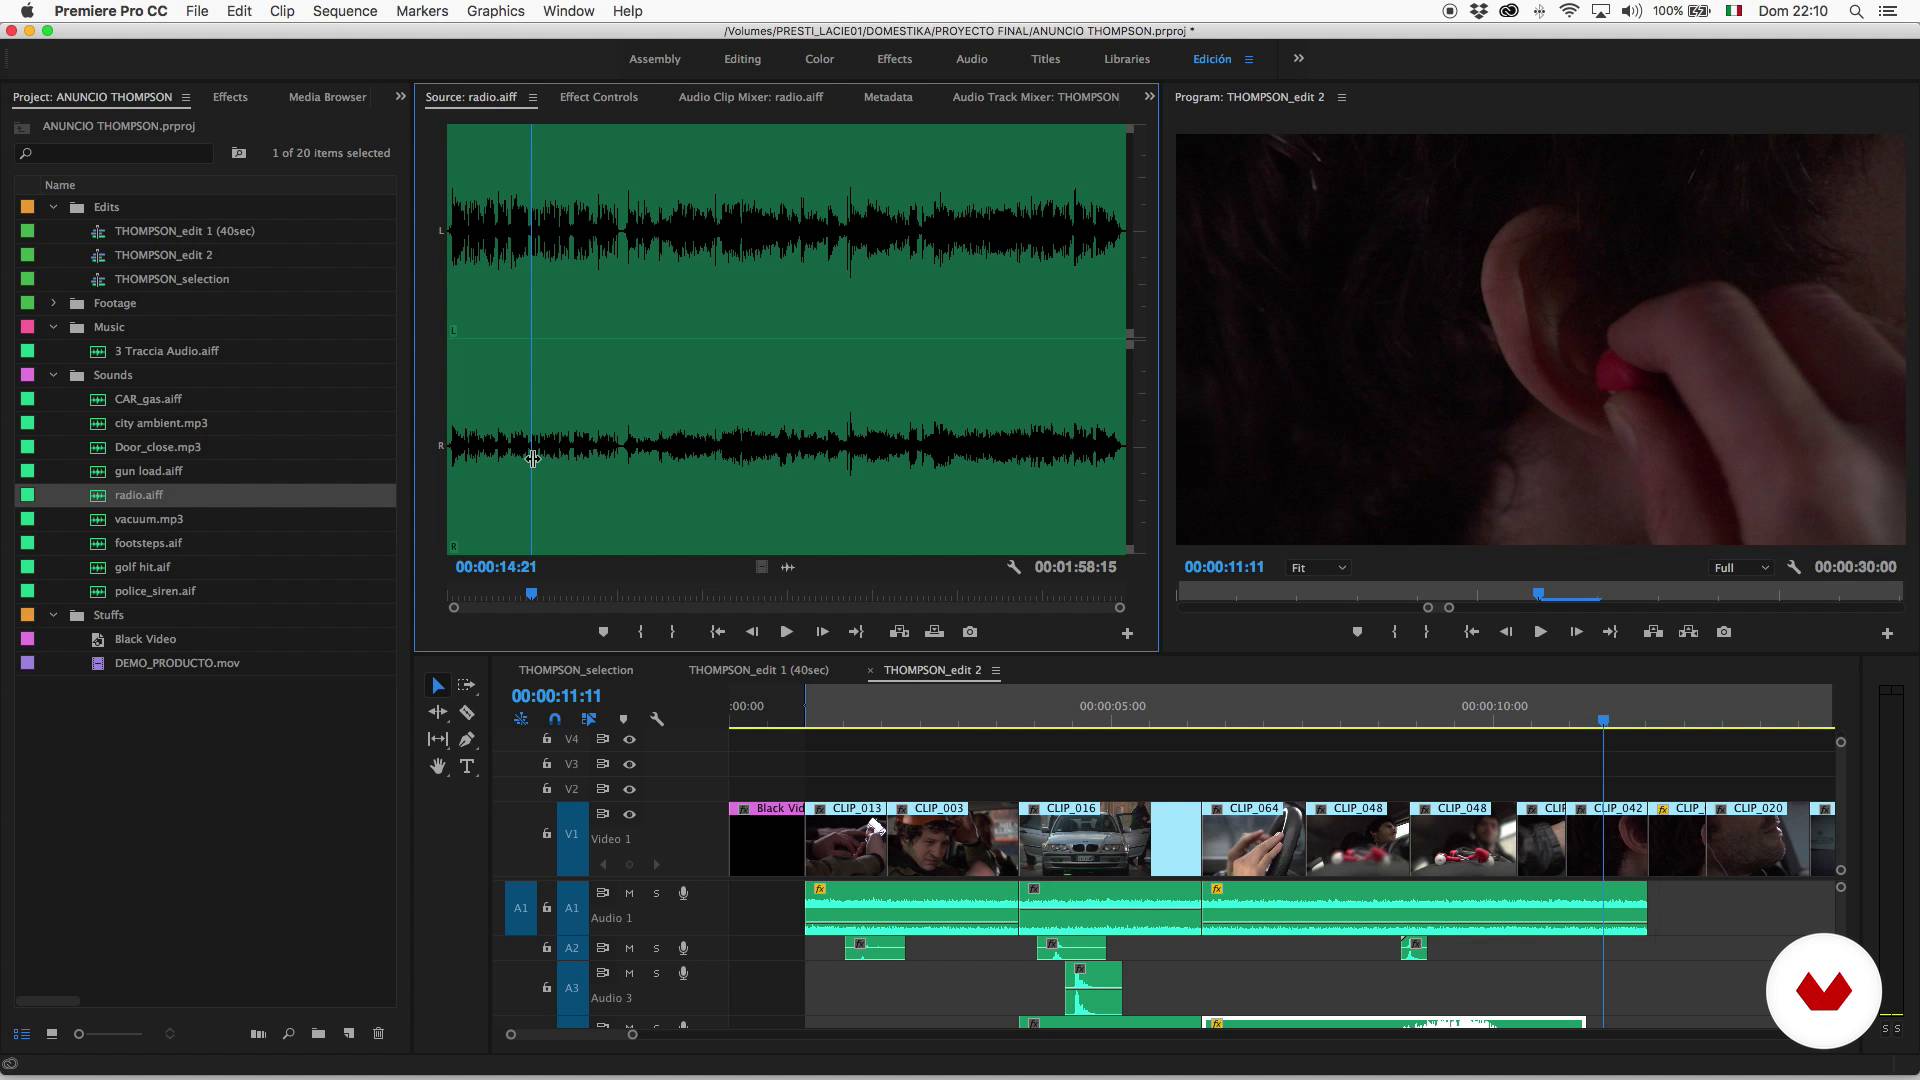The width and height of the screenshot is (1920, 1080).
Task: Click timeline timecode 00:00:11:11
Action: point(556,696)
